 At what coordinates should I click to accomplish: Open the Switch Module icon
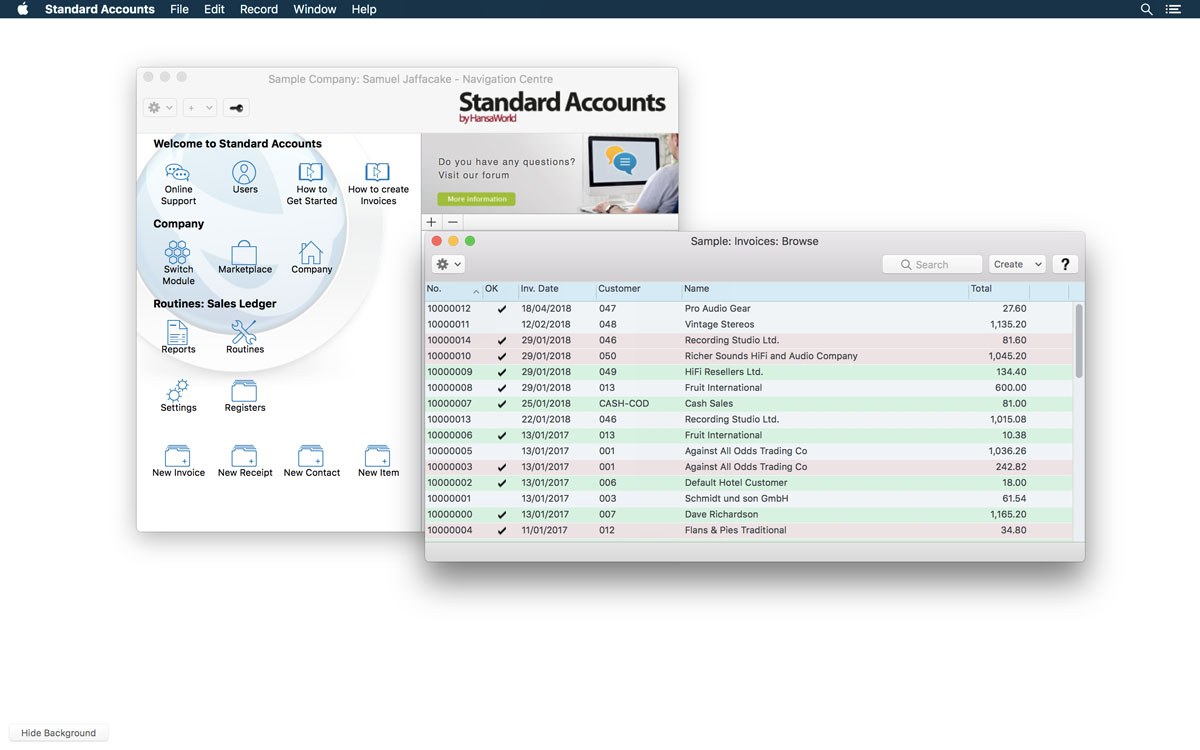tap(178, 252)
